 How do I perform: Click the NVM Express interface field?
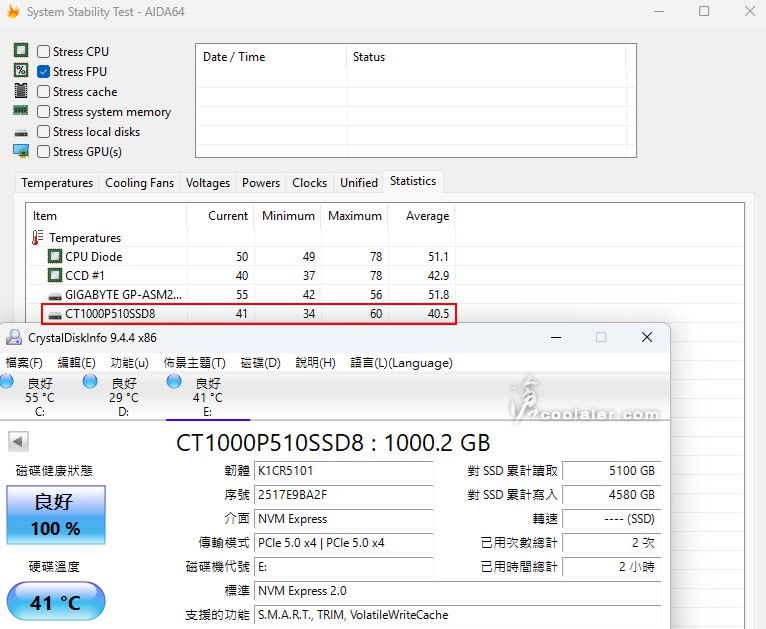pyautogui.click(x=344, y=519)
